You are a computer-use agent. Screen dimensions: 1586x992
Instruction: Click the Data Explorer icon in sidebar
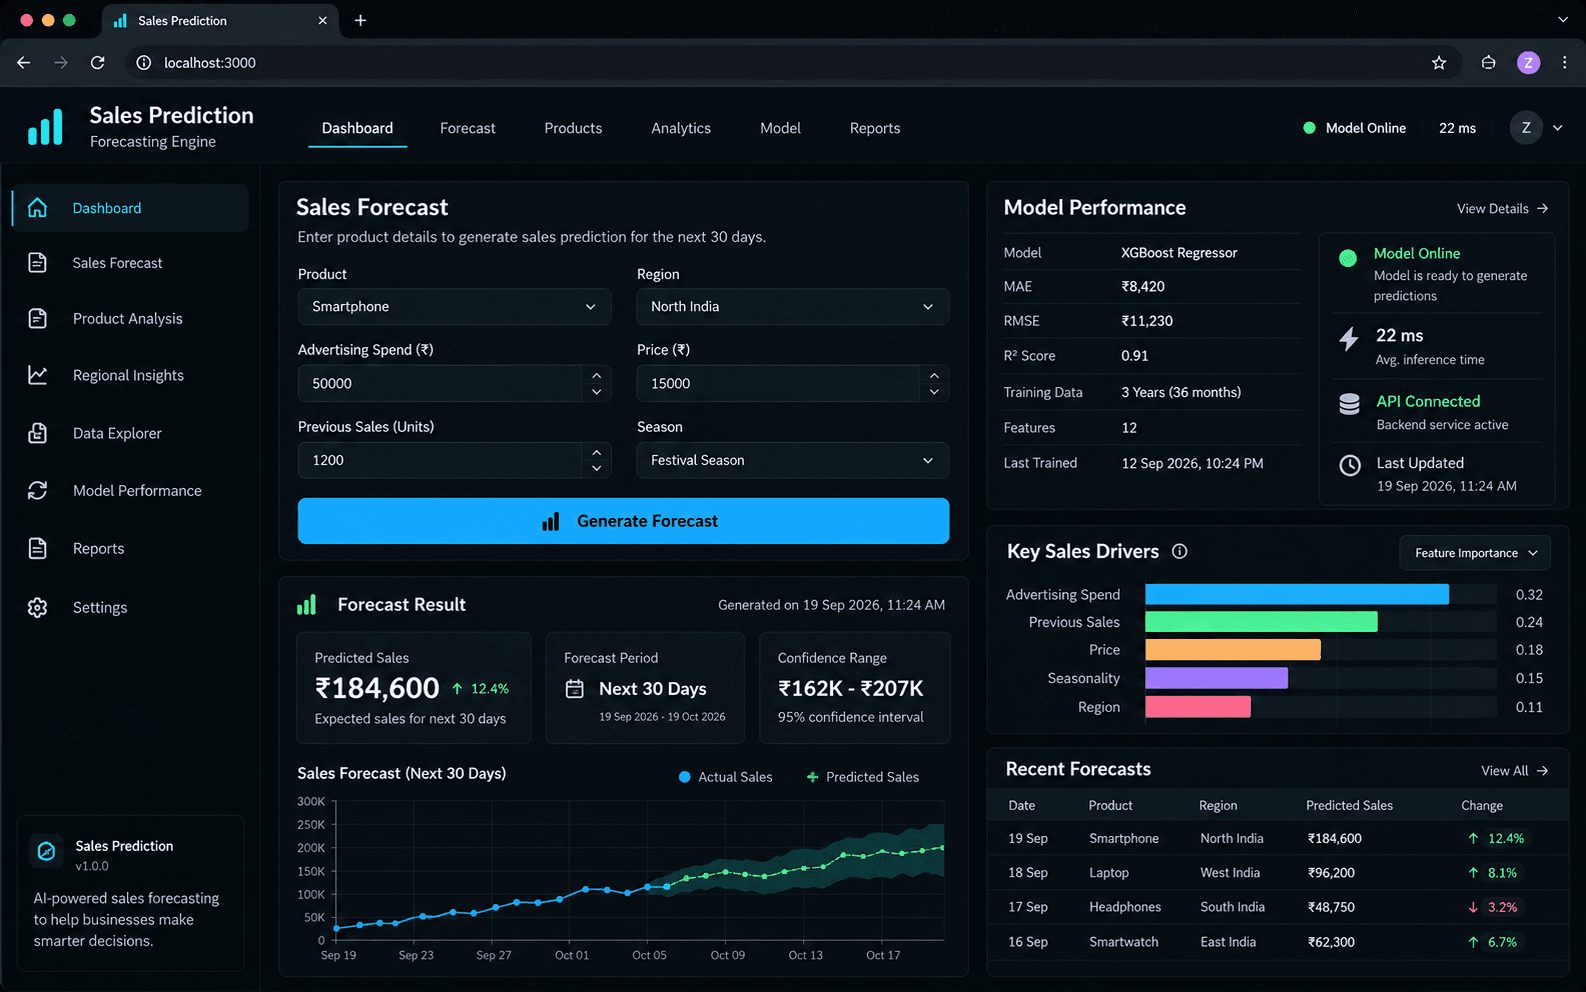click(x=37, y=433)
